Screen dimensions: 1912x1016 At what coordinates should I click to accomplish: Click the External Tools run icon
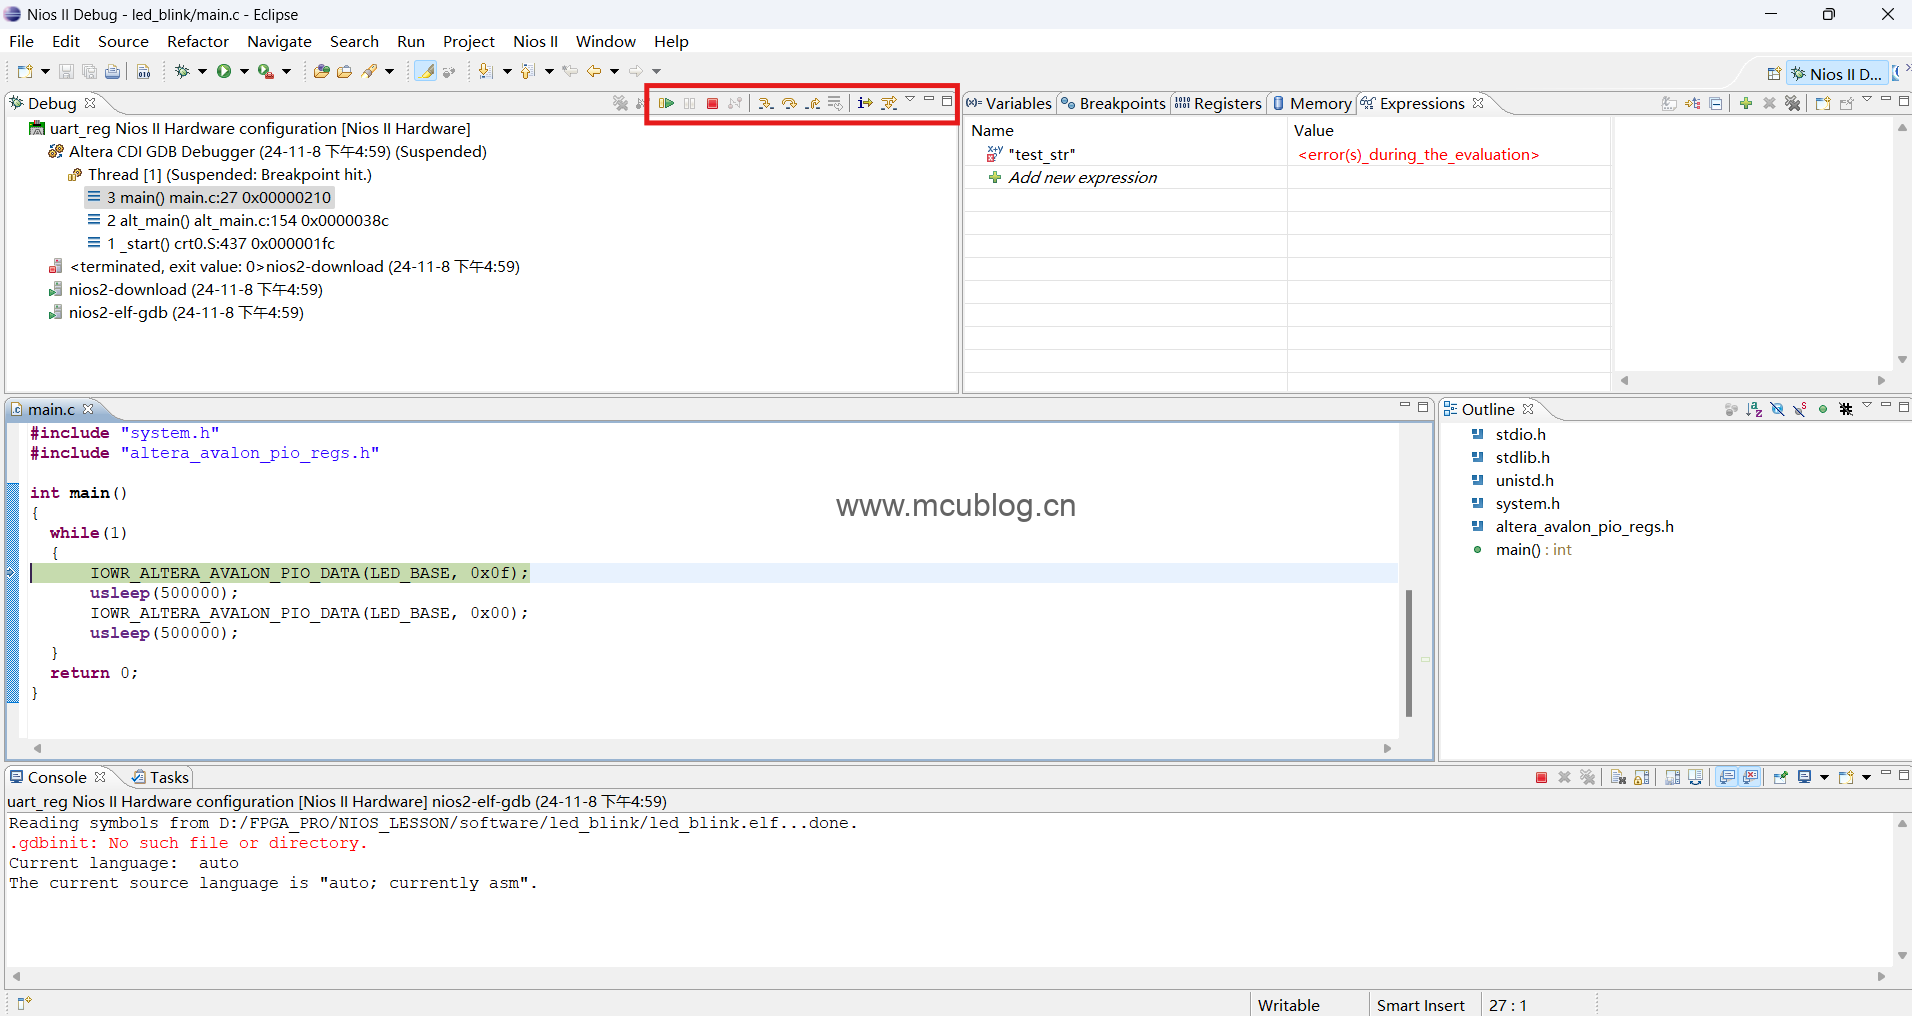pyautogui.click(x=265, y=71)
